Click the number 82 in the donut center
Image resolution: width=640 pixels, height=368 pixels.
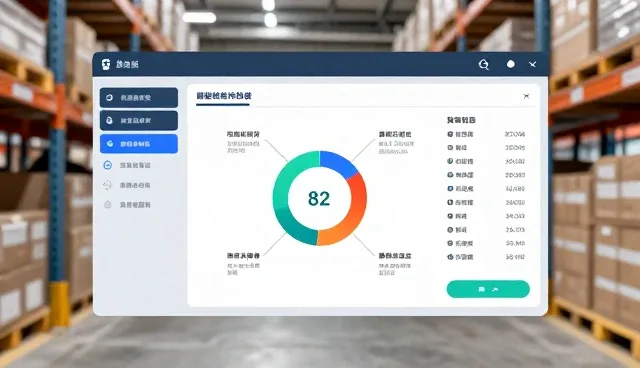pyautogui.click(x=319, y=198)
